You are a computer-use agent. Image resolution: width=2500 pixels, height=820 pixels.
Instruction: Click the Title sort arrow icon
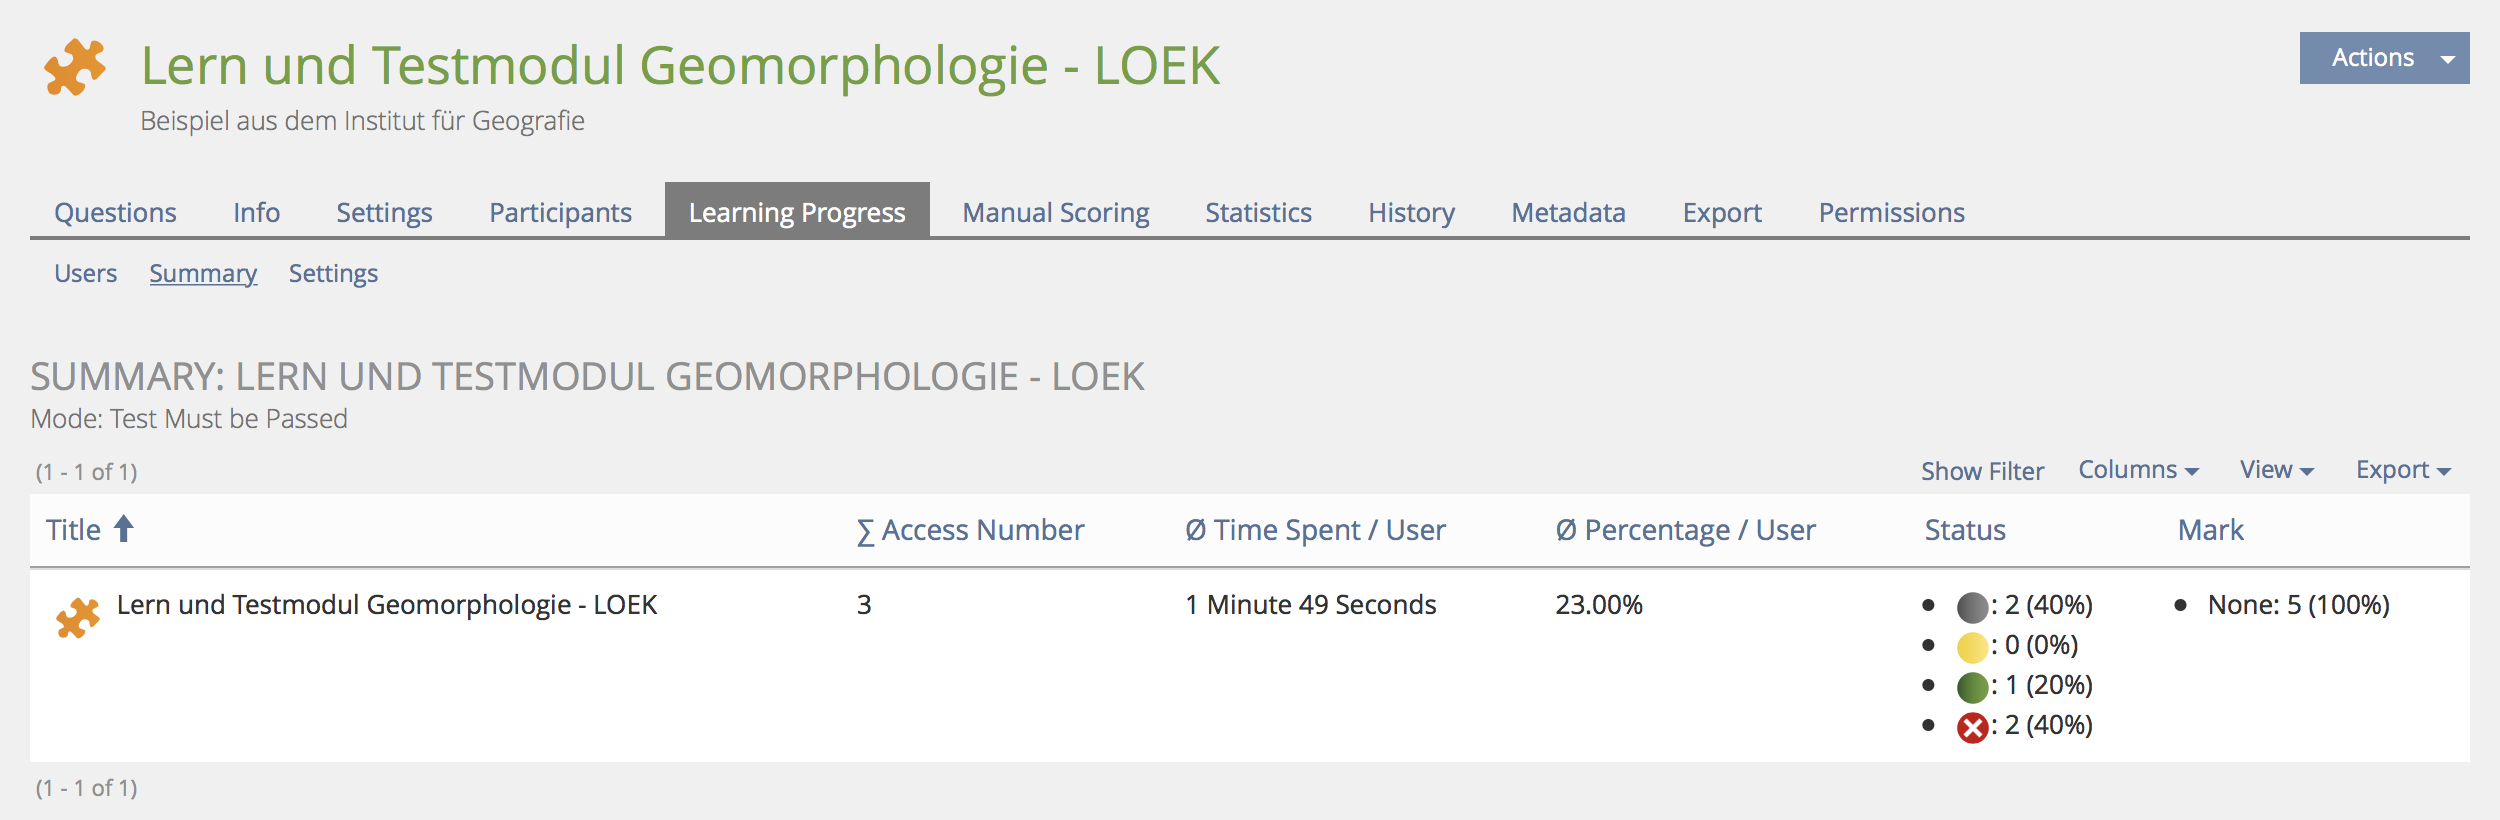coord(123,528)
